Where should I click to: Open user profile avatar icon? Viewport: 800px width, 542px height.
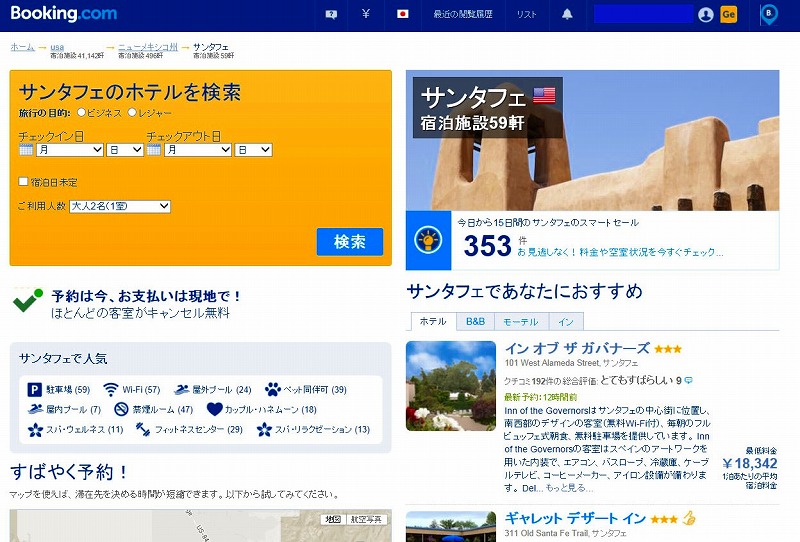[706, 15]
